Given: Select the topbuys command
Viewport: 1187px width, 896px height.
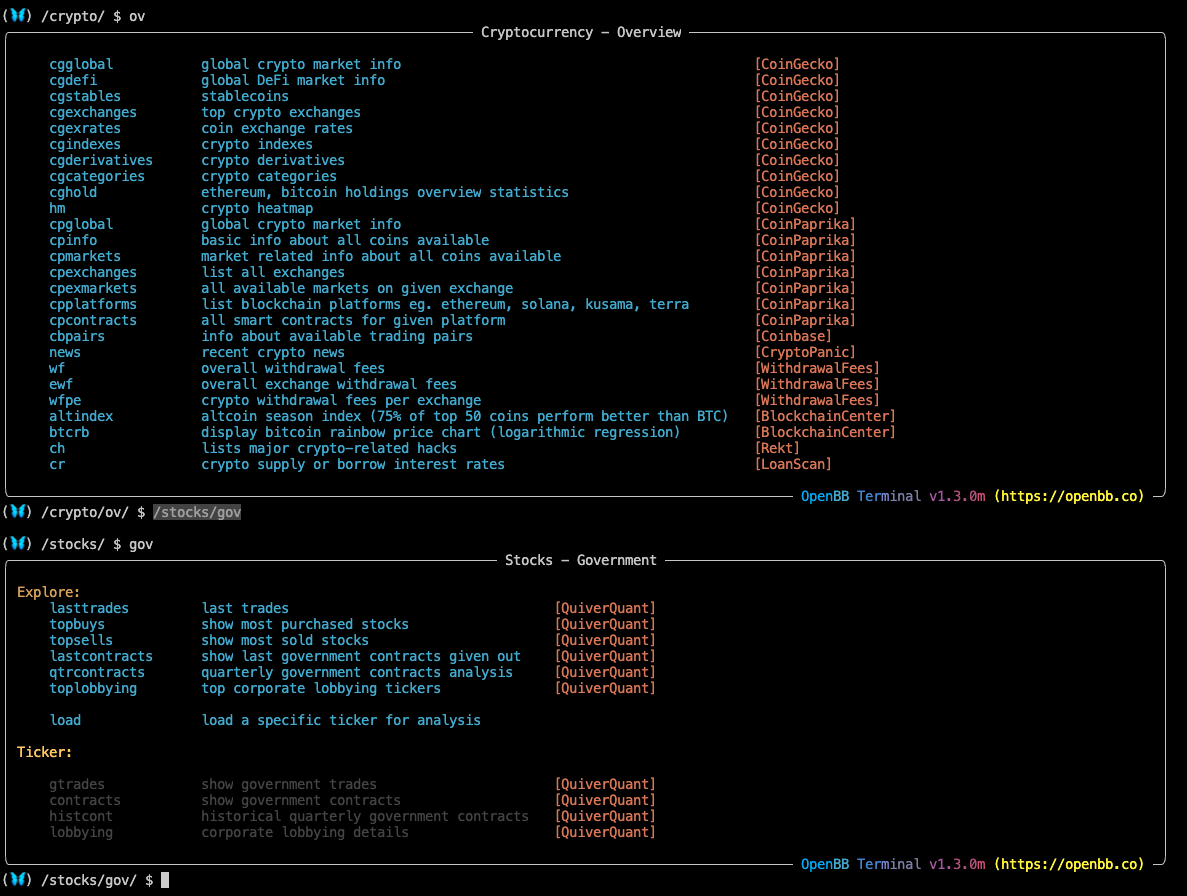Looking at the screenshot, I should tap(77, 624).
